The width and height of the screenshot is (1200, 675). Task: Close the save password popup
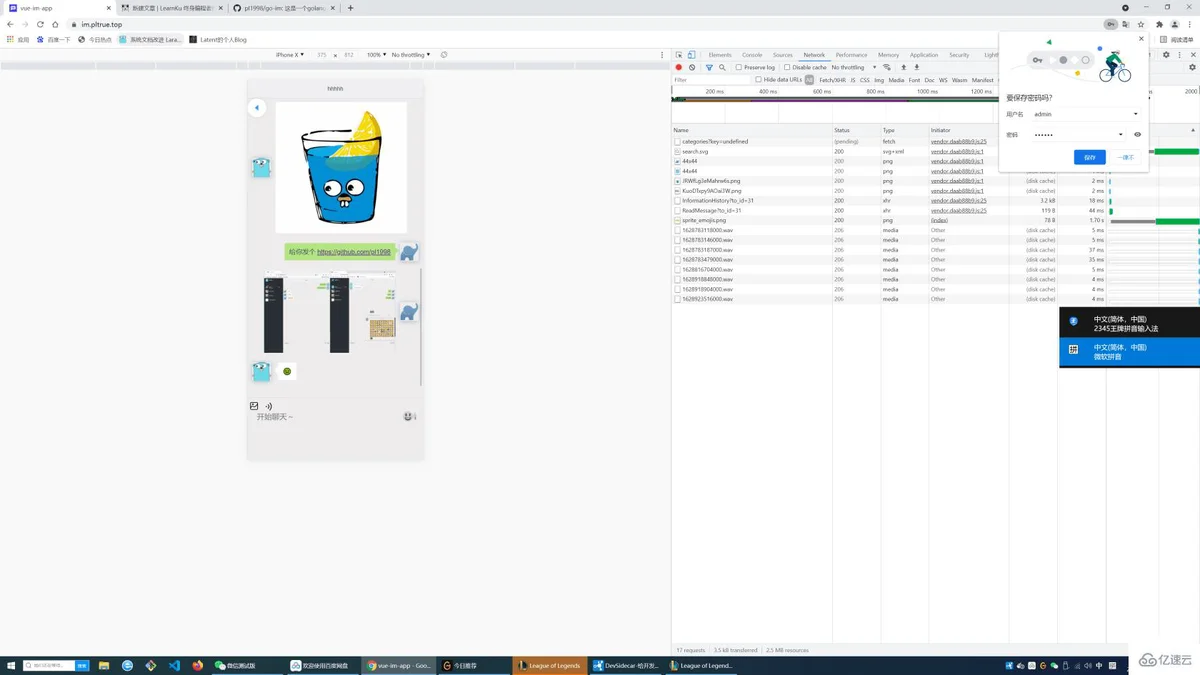coord(1141,39)
